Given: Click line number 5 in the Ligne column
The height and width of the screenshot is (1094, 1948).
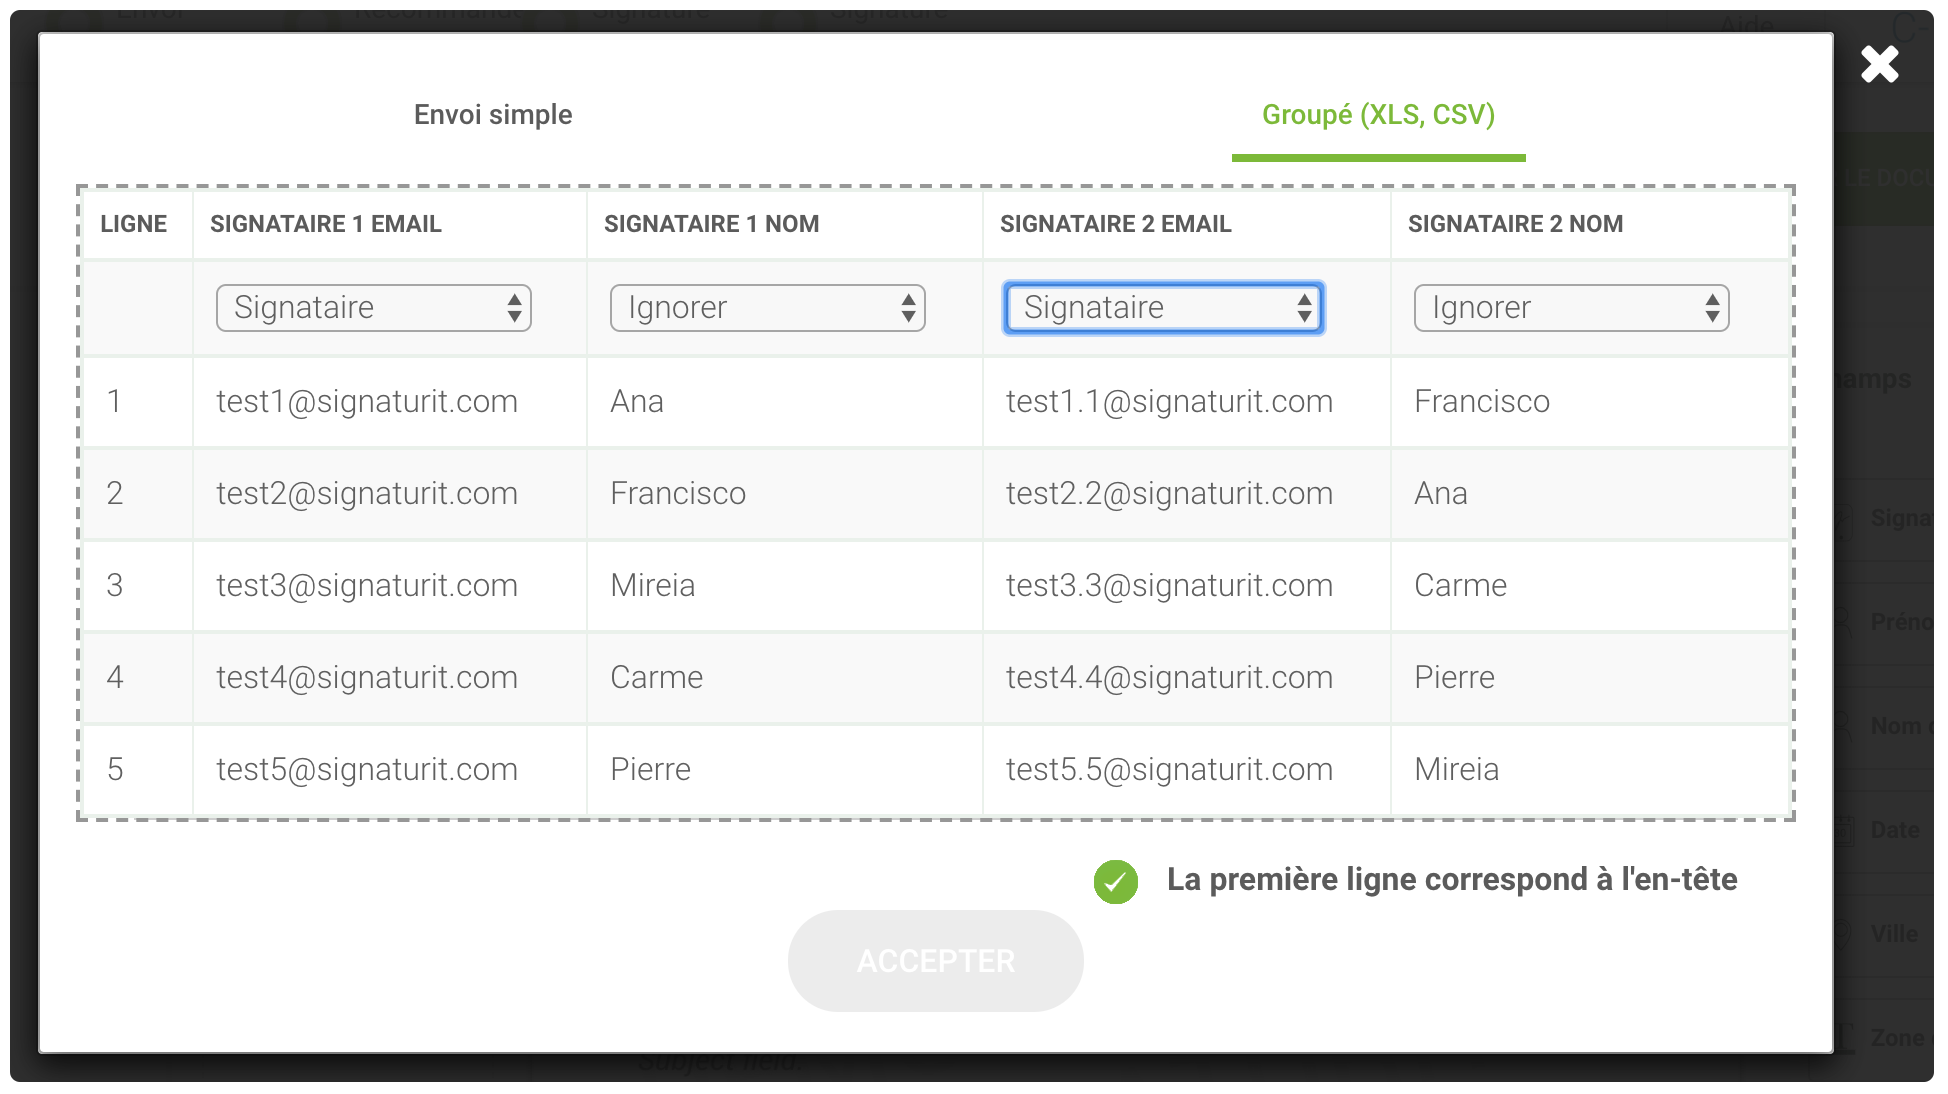Looking at the screenshot, I should tap(115, 770).
